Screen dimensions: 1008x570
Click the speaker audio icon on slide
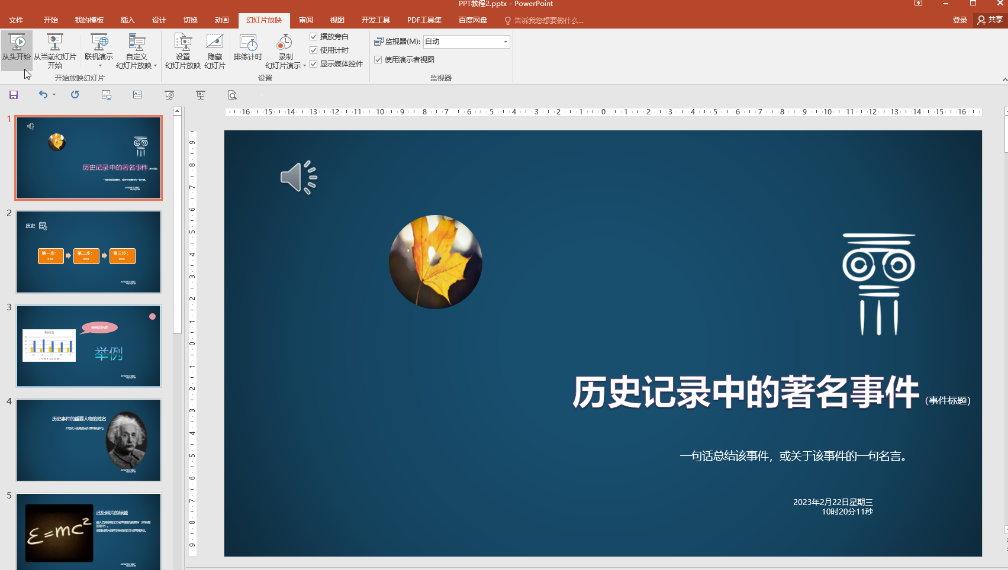click(x=297, y=177)
